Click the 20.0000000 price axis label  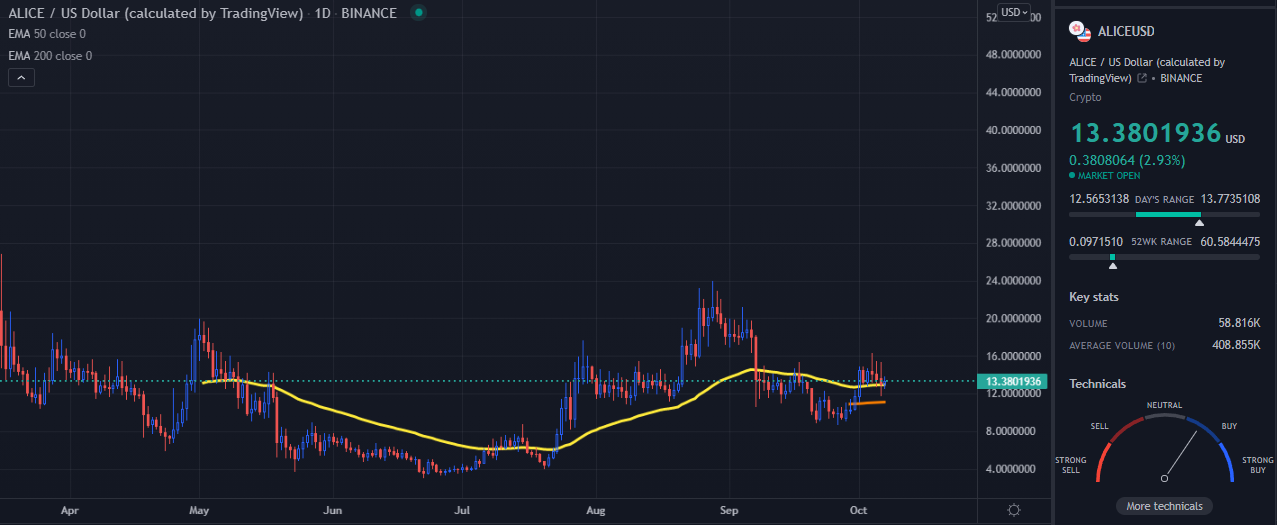pos(1015,319)
